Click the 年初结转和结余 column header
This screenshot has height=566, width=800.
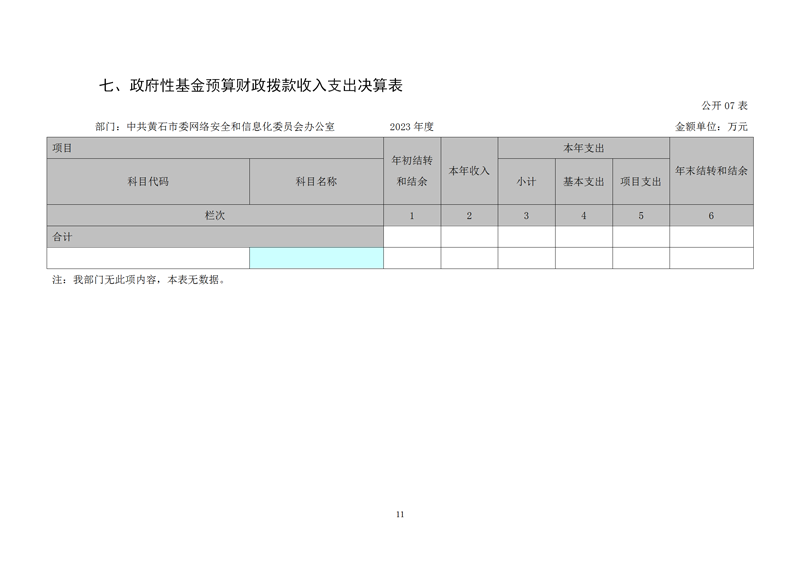click(x=412, y=171)
